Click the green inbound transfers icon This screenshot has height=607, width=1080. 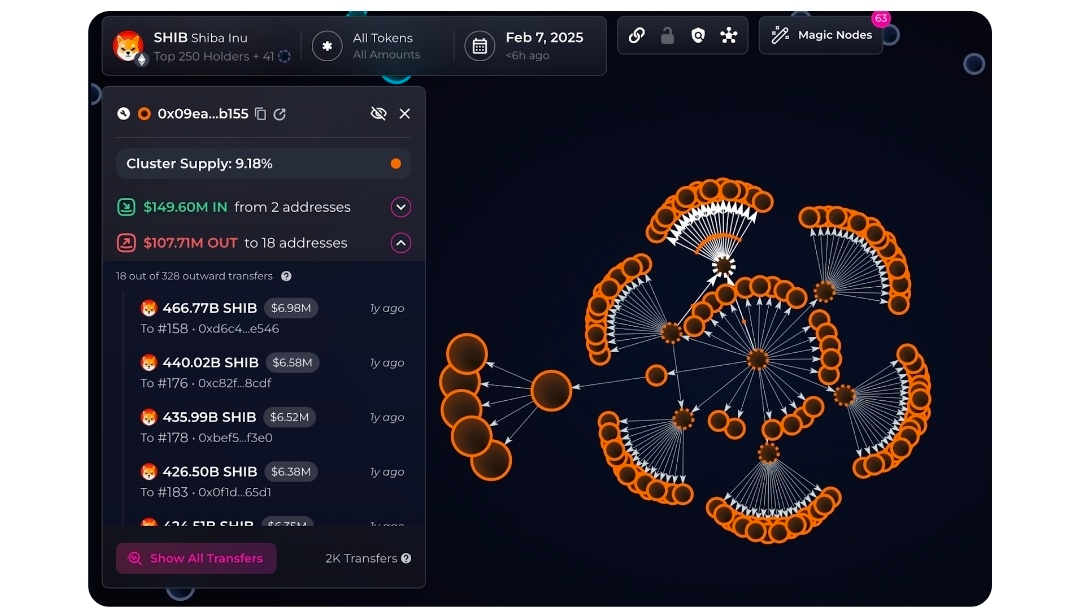click(126, 207)
